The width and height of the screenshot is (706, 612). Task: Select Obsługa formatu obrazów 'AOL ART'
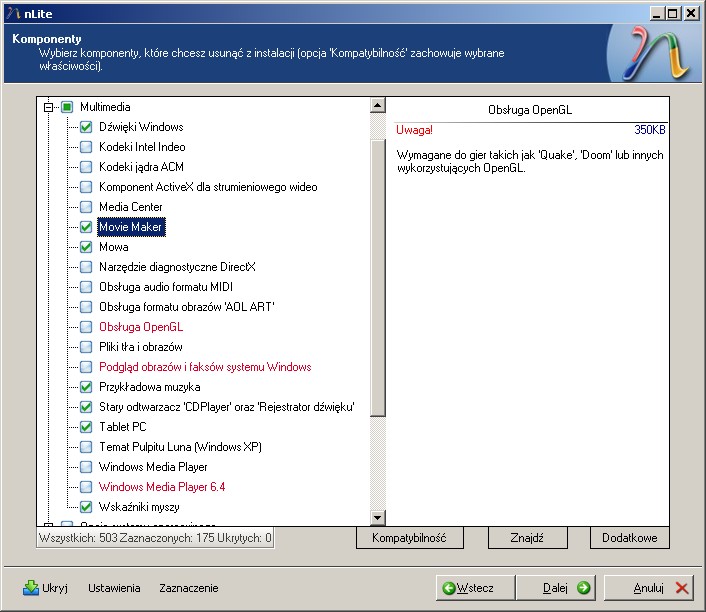[186, 307]
